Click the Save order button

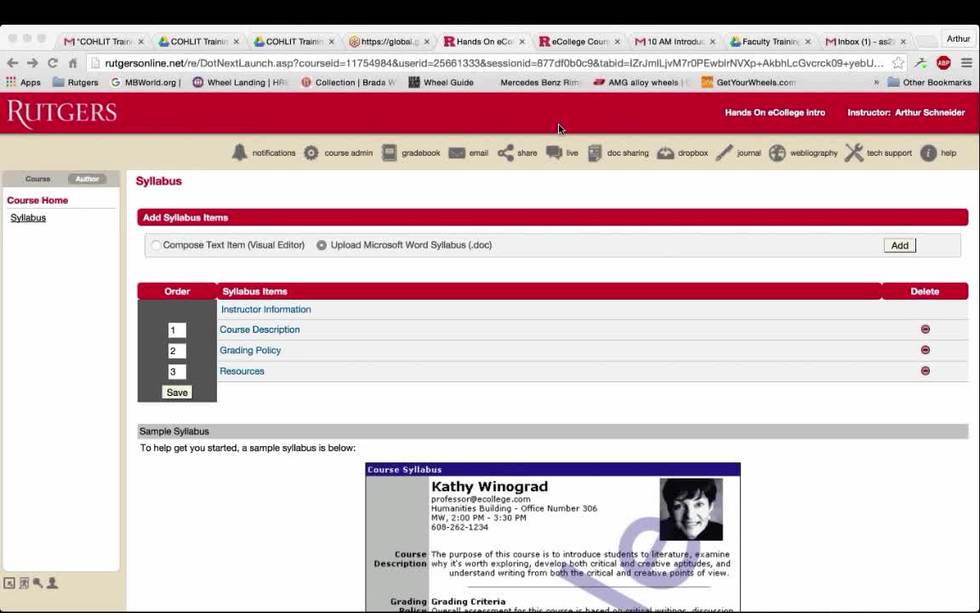[177, 392]
